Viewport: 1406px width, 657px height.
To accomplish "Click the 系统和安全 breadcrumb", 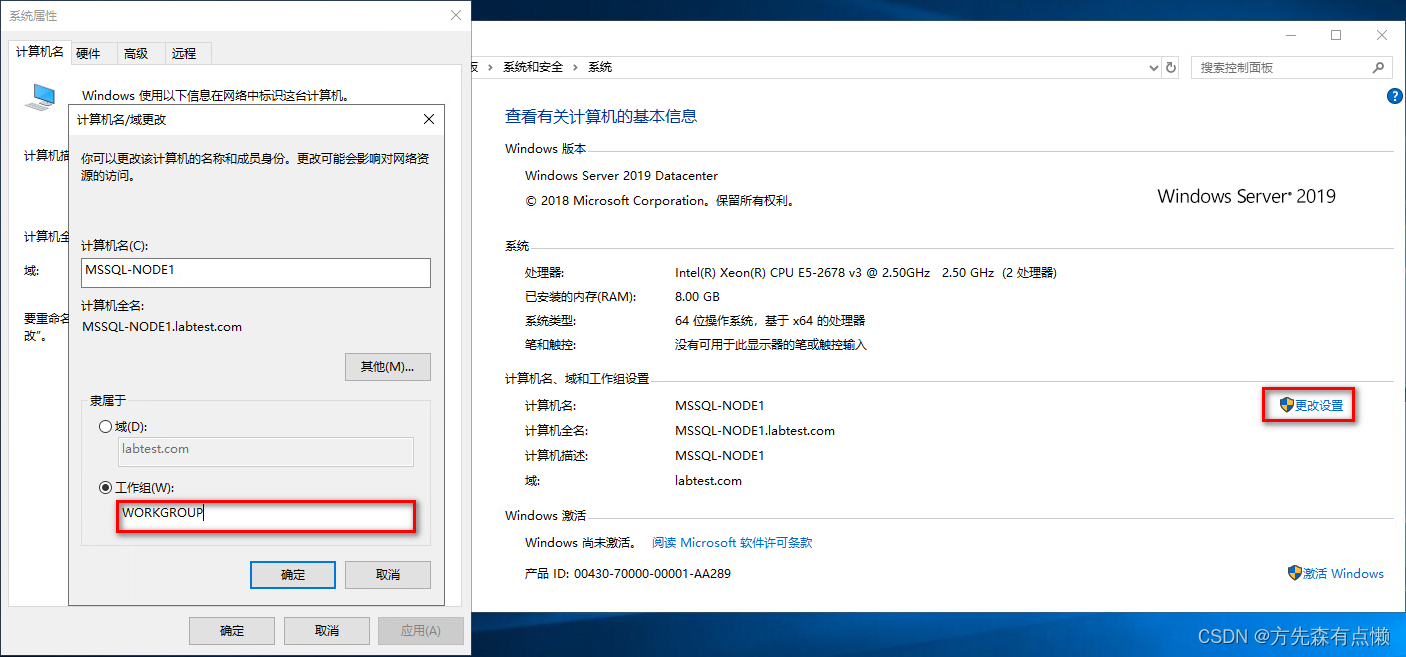I will click(x=534, y=67).
